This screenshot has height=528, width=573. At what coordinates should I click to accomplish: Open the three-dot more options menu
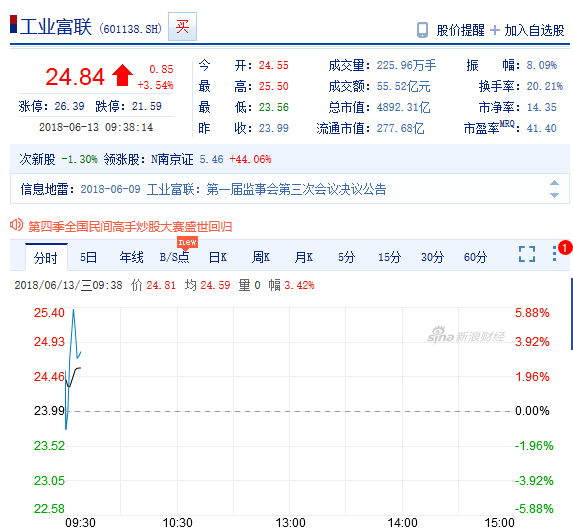click(554, 254)
